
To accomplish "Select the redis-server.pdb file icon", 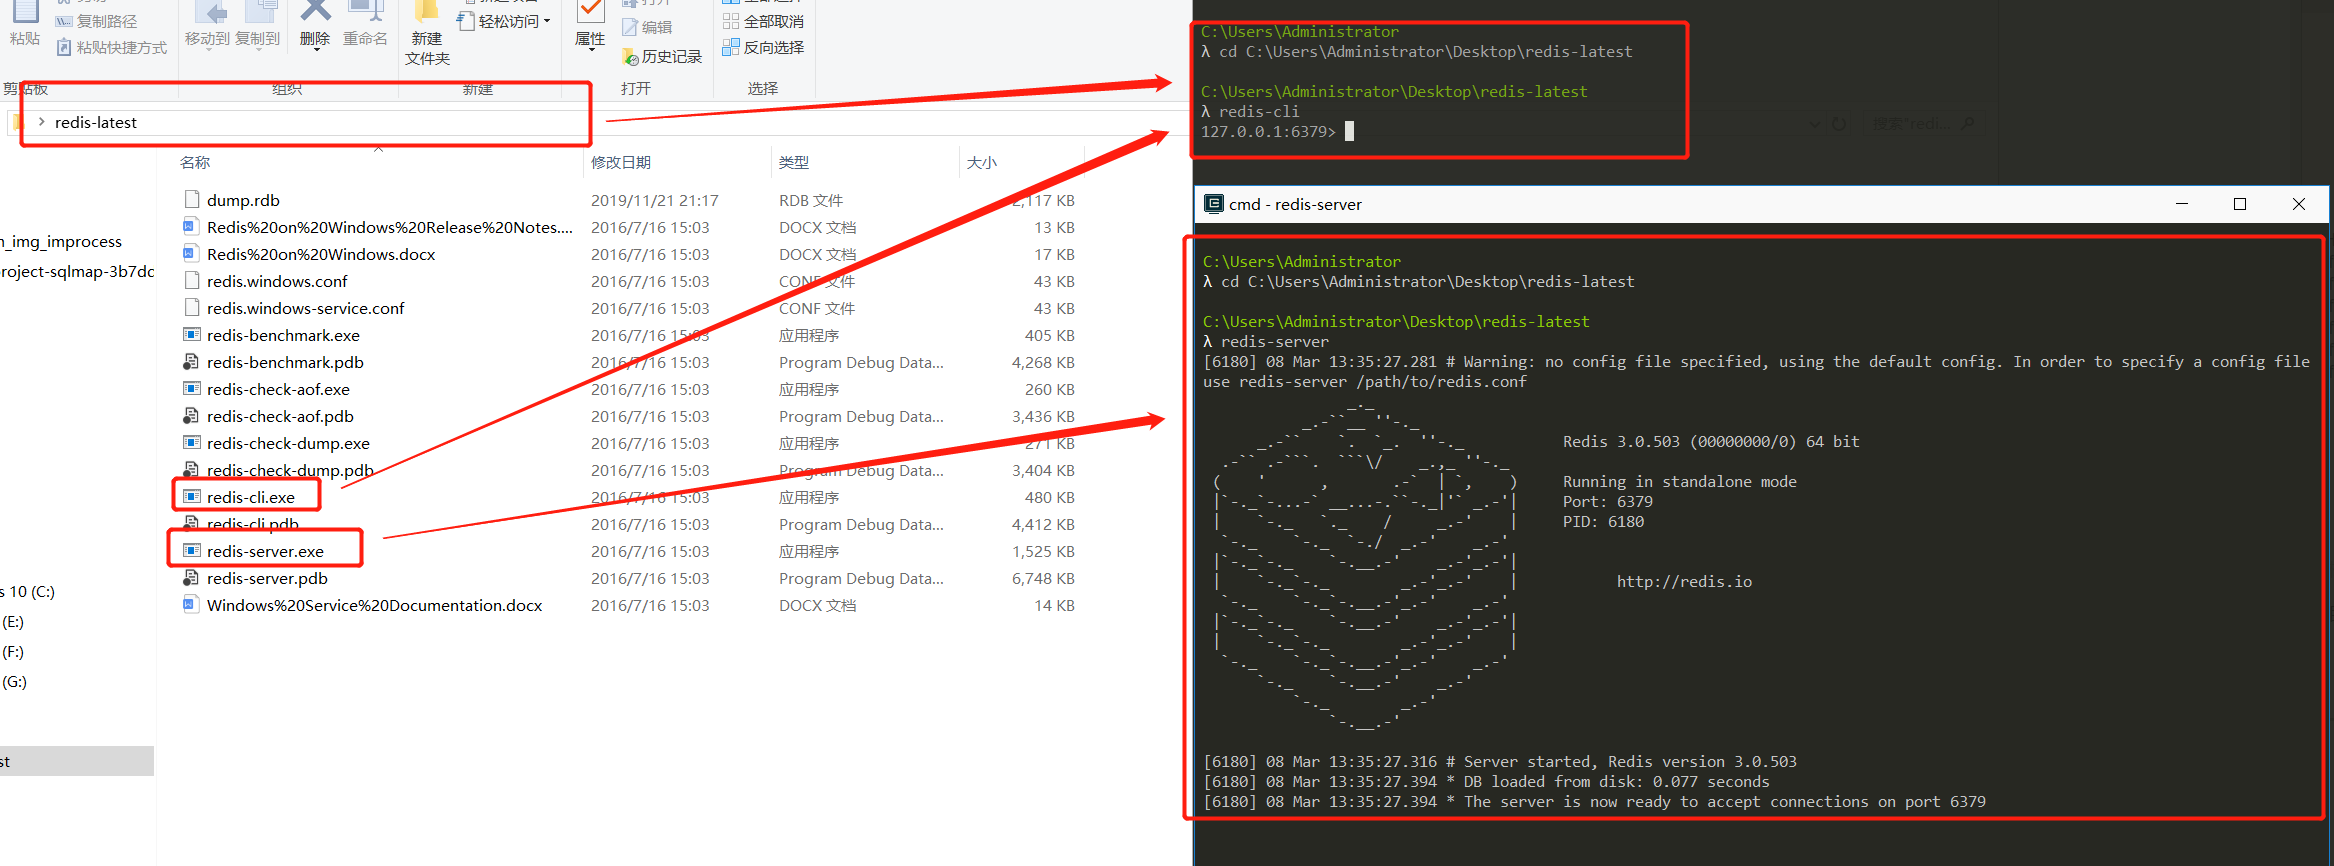I will 192,578.
